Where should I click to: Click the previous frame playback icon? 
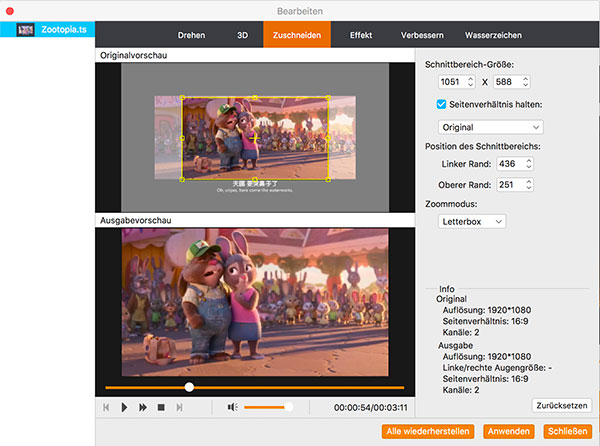[x=106, y=407]
